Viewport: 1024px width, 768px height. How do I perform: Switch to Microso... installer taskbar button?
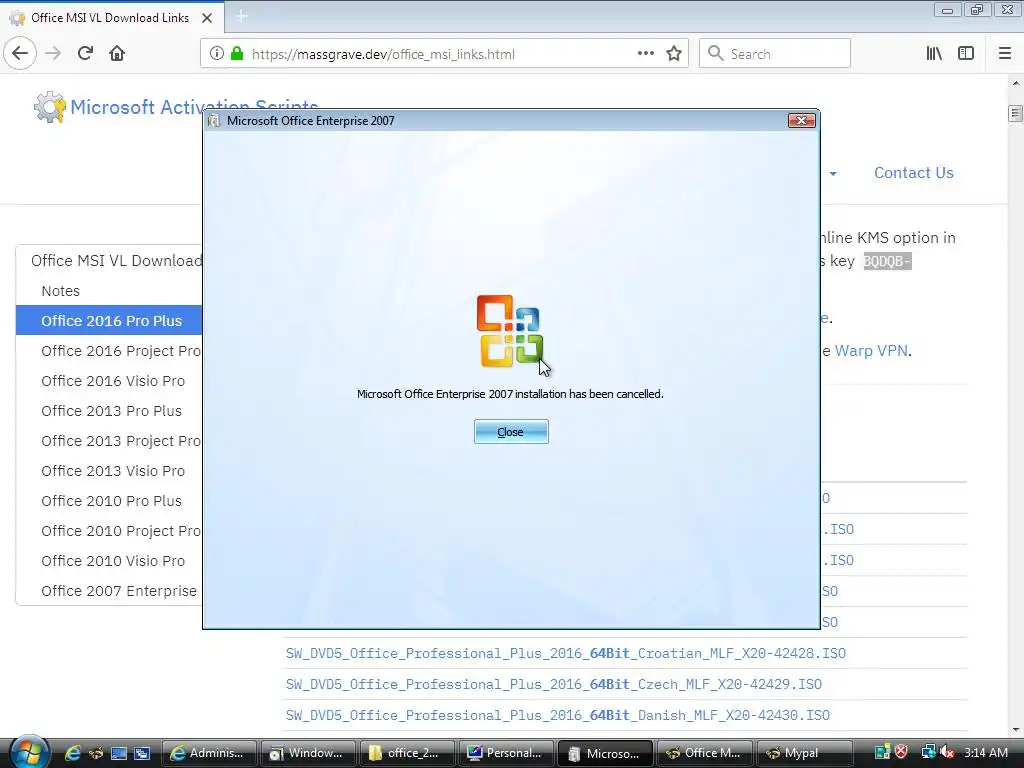605,753
